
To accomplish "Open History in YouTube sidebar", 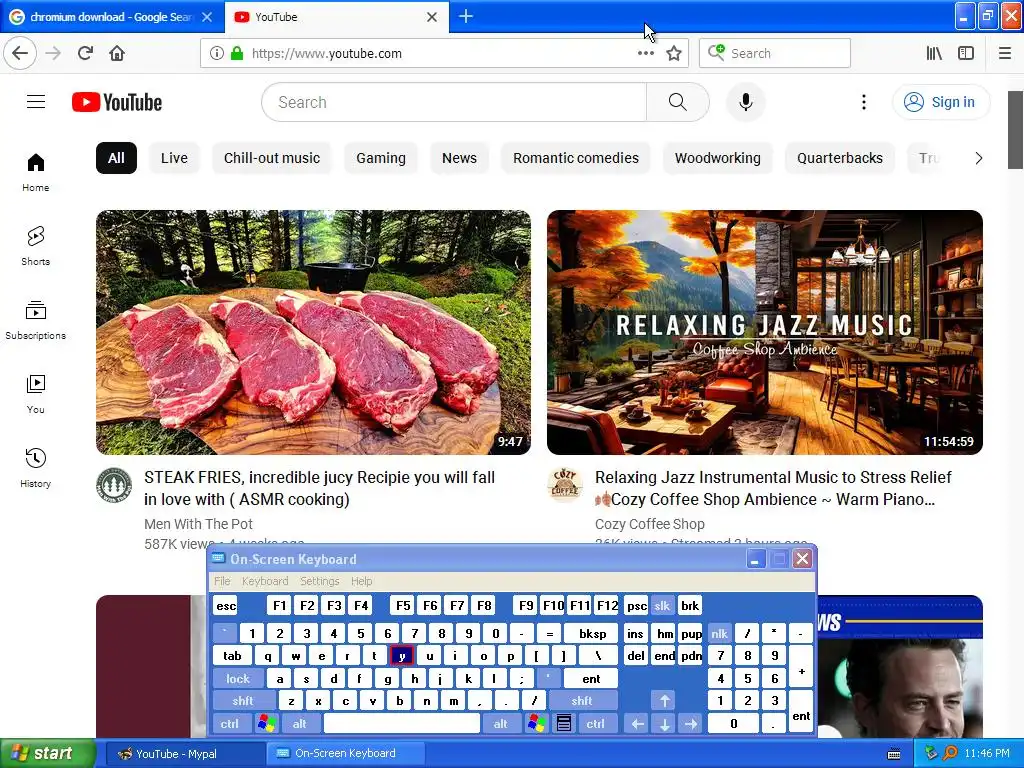I will (36, 468).
